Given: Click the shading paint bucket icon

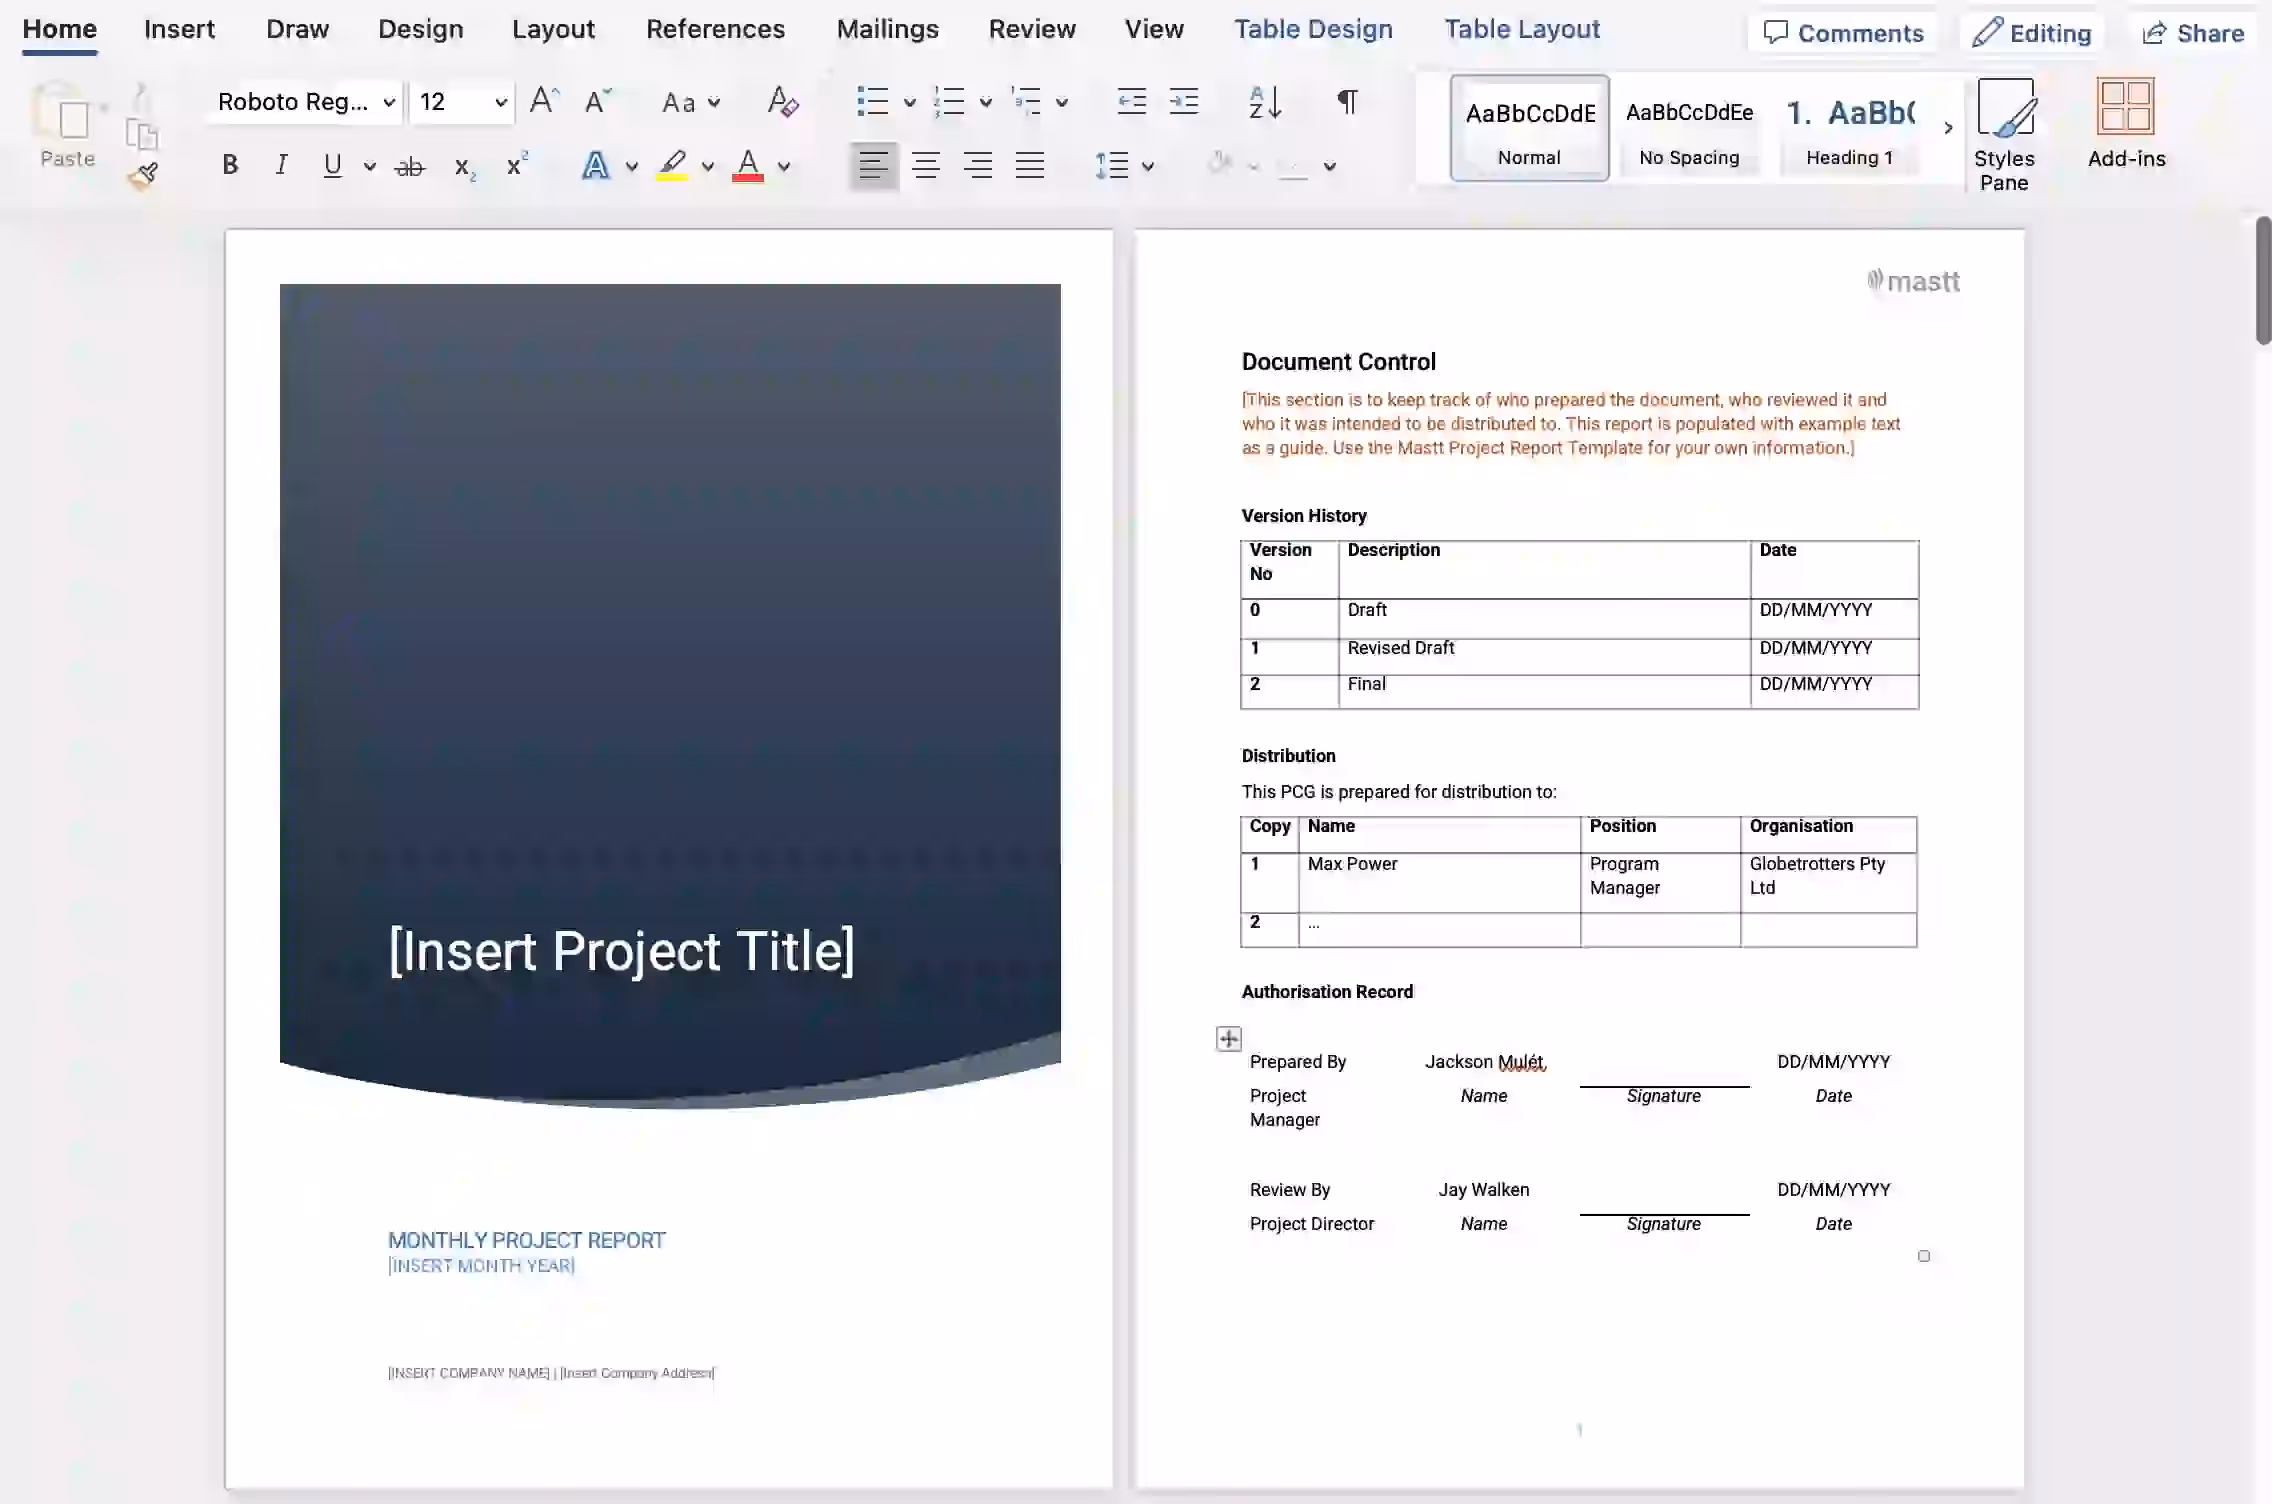Looking at the screenshot, I should pos(1218,165).
